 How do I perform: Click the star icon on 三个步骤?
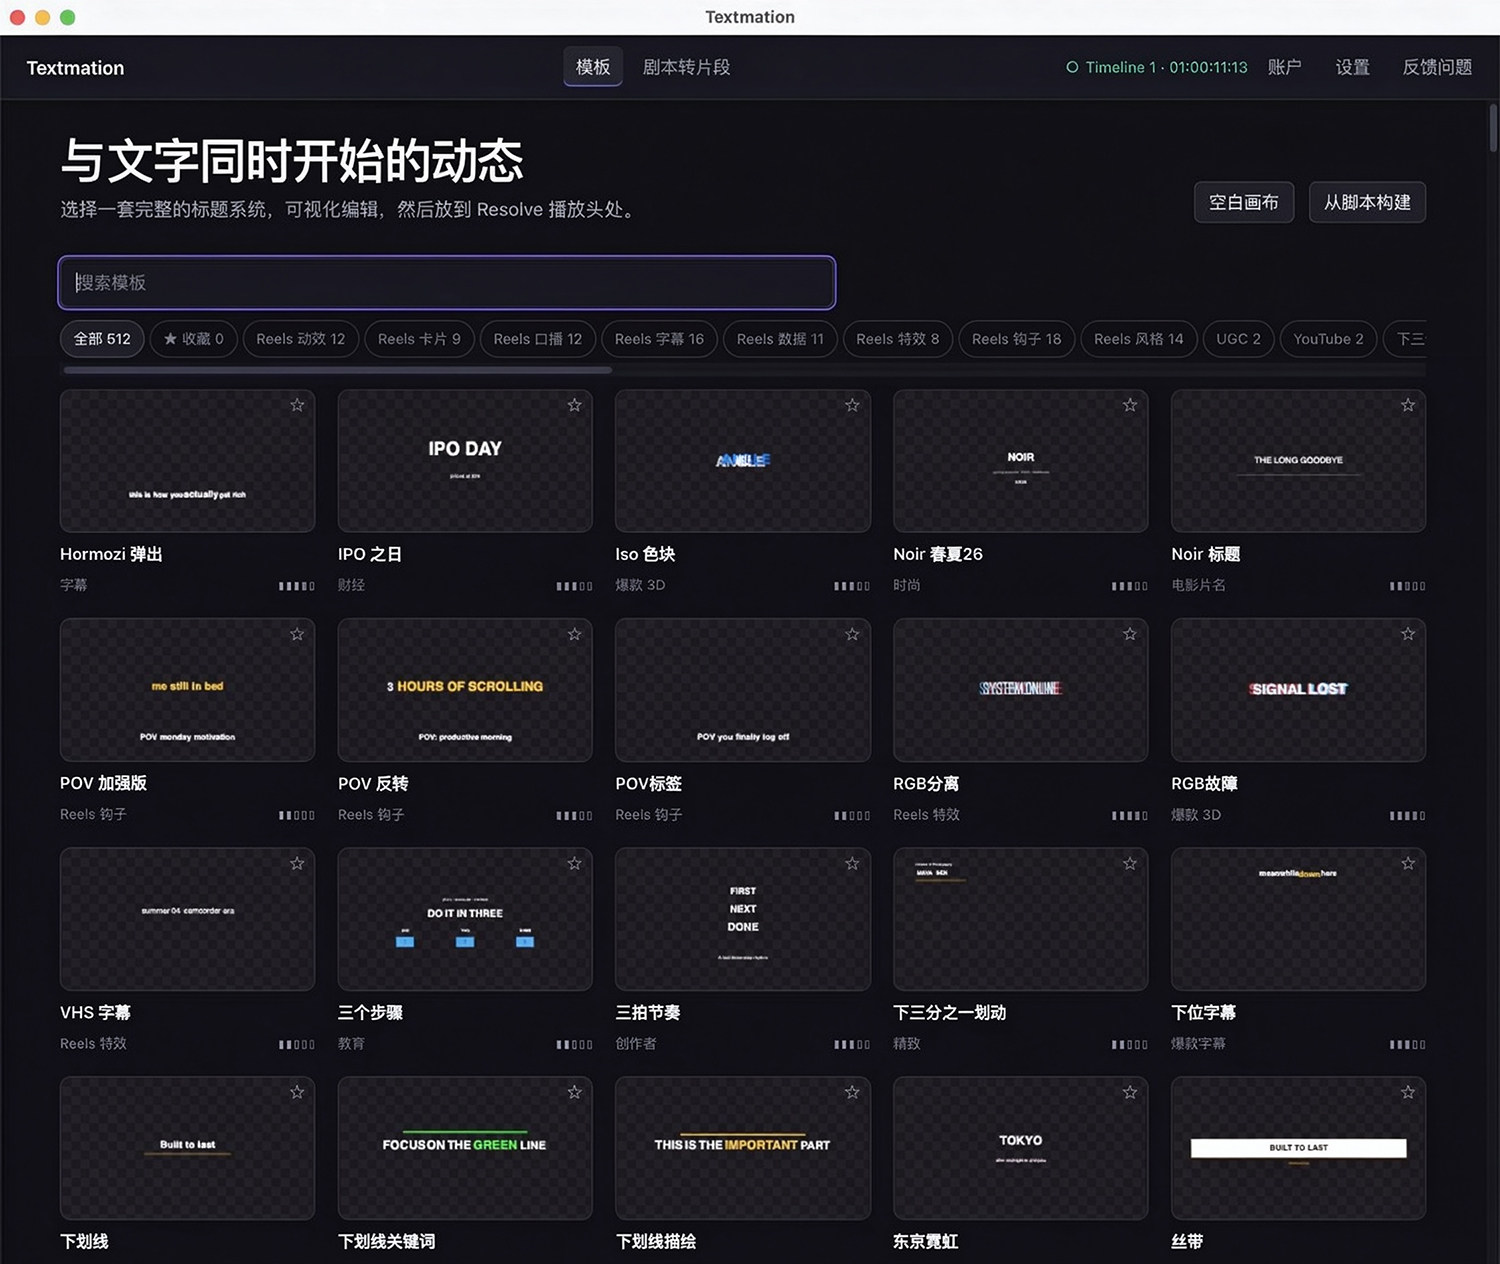[574, 863]
